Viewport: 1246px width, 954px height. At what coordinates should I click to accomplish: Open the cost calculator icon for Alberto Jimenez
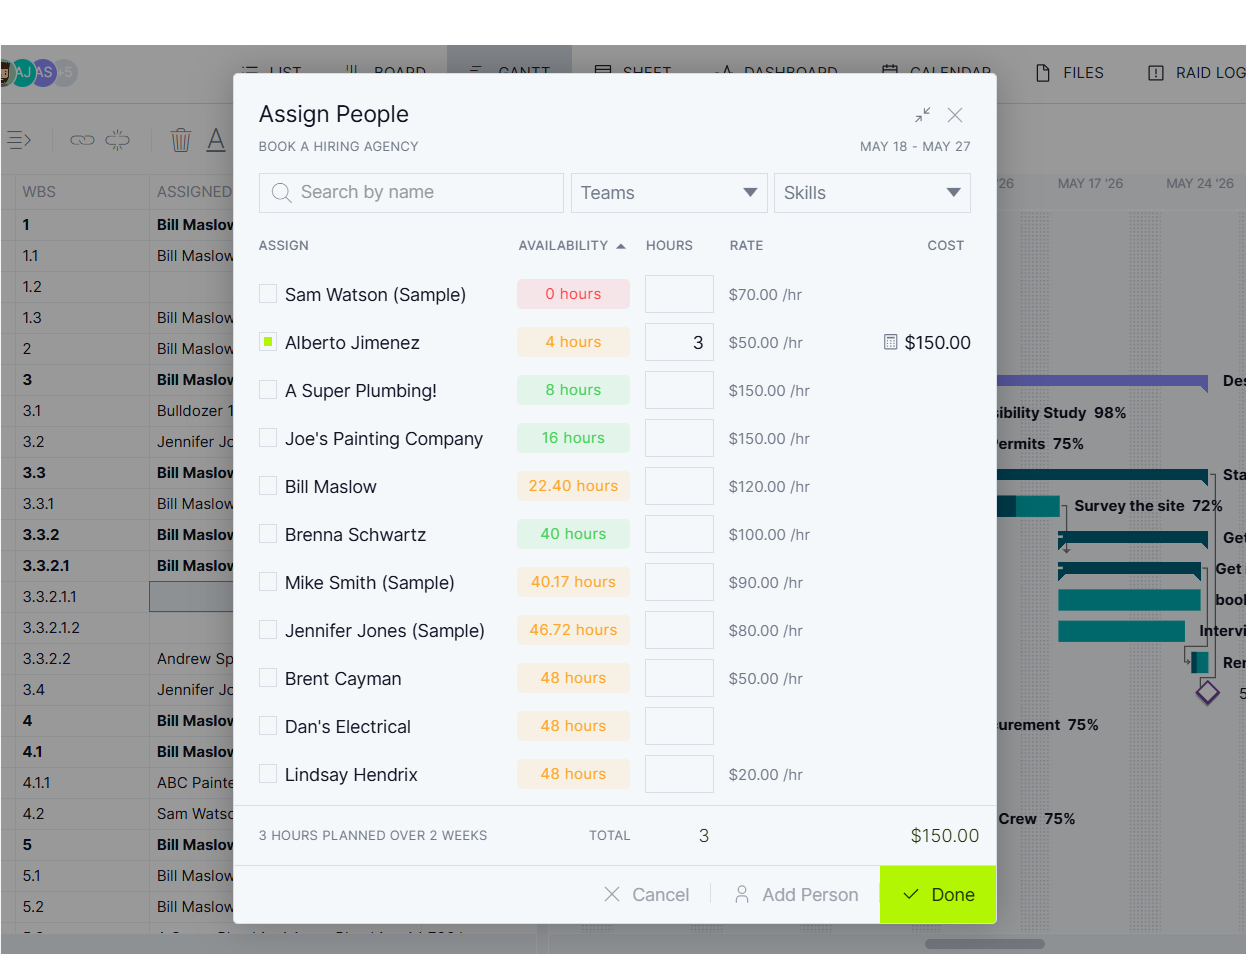pos(890,342)
